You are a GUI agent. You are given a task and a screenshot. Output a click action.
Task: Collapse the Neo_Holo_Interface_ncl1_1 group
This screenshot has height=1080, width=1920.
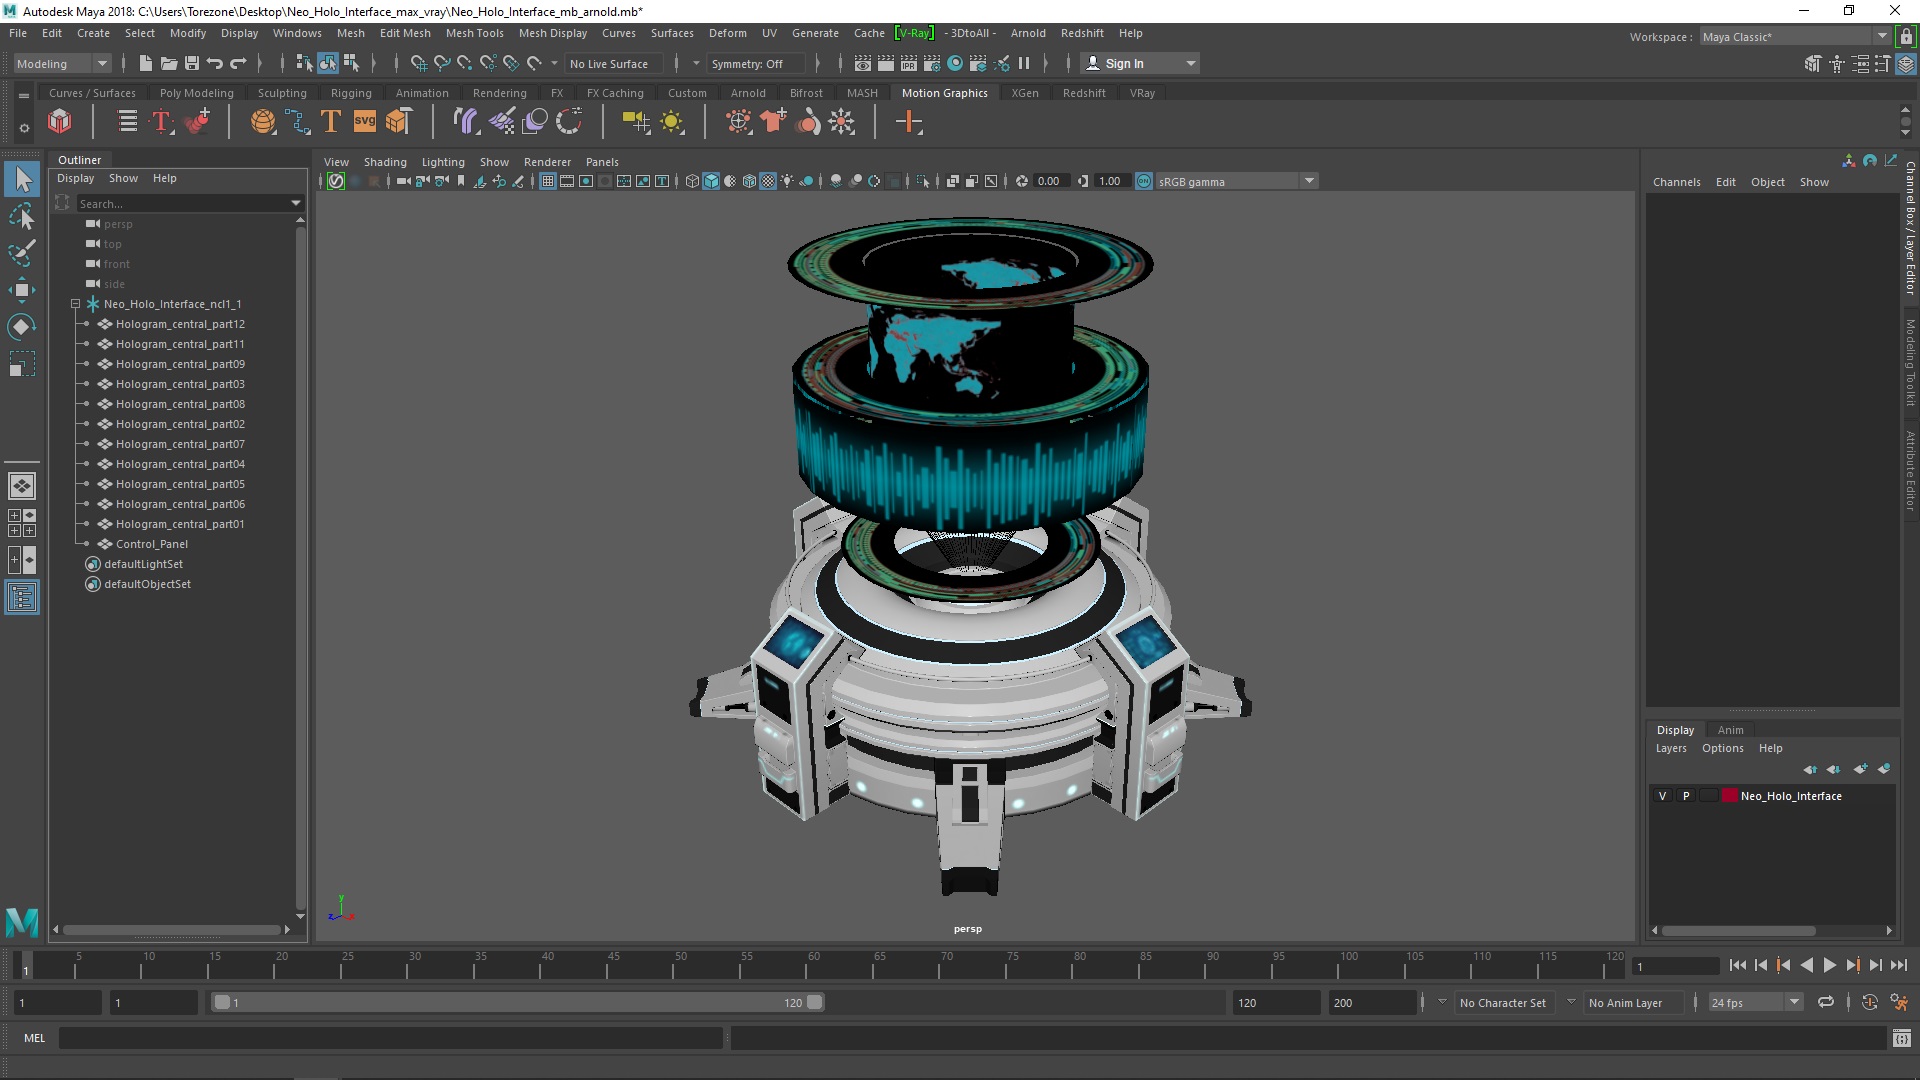coord(75,304)
